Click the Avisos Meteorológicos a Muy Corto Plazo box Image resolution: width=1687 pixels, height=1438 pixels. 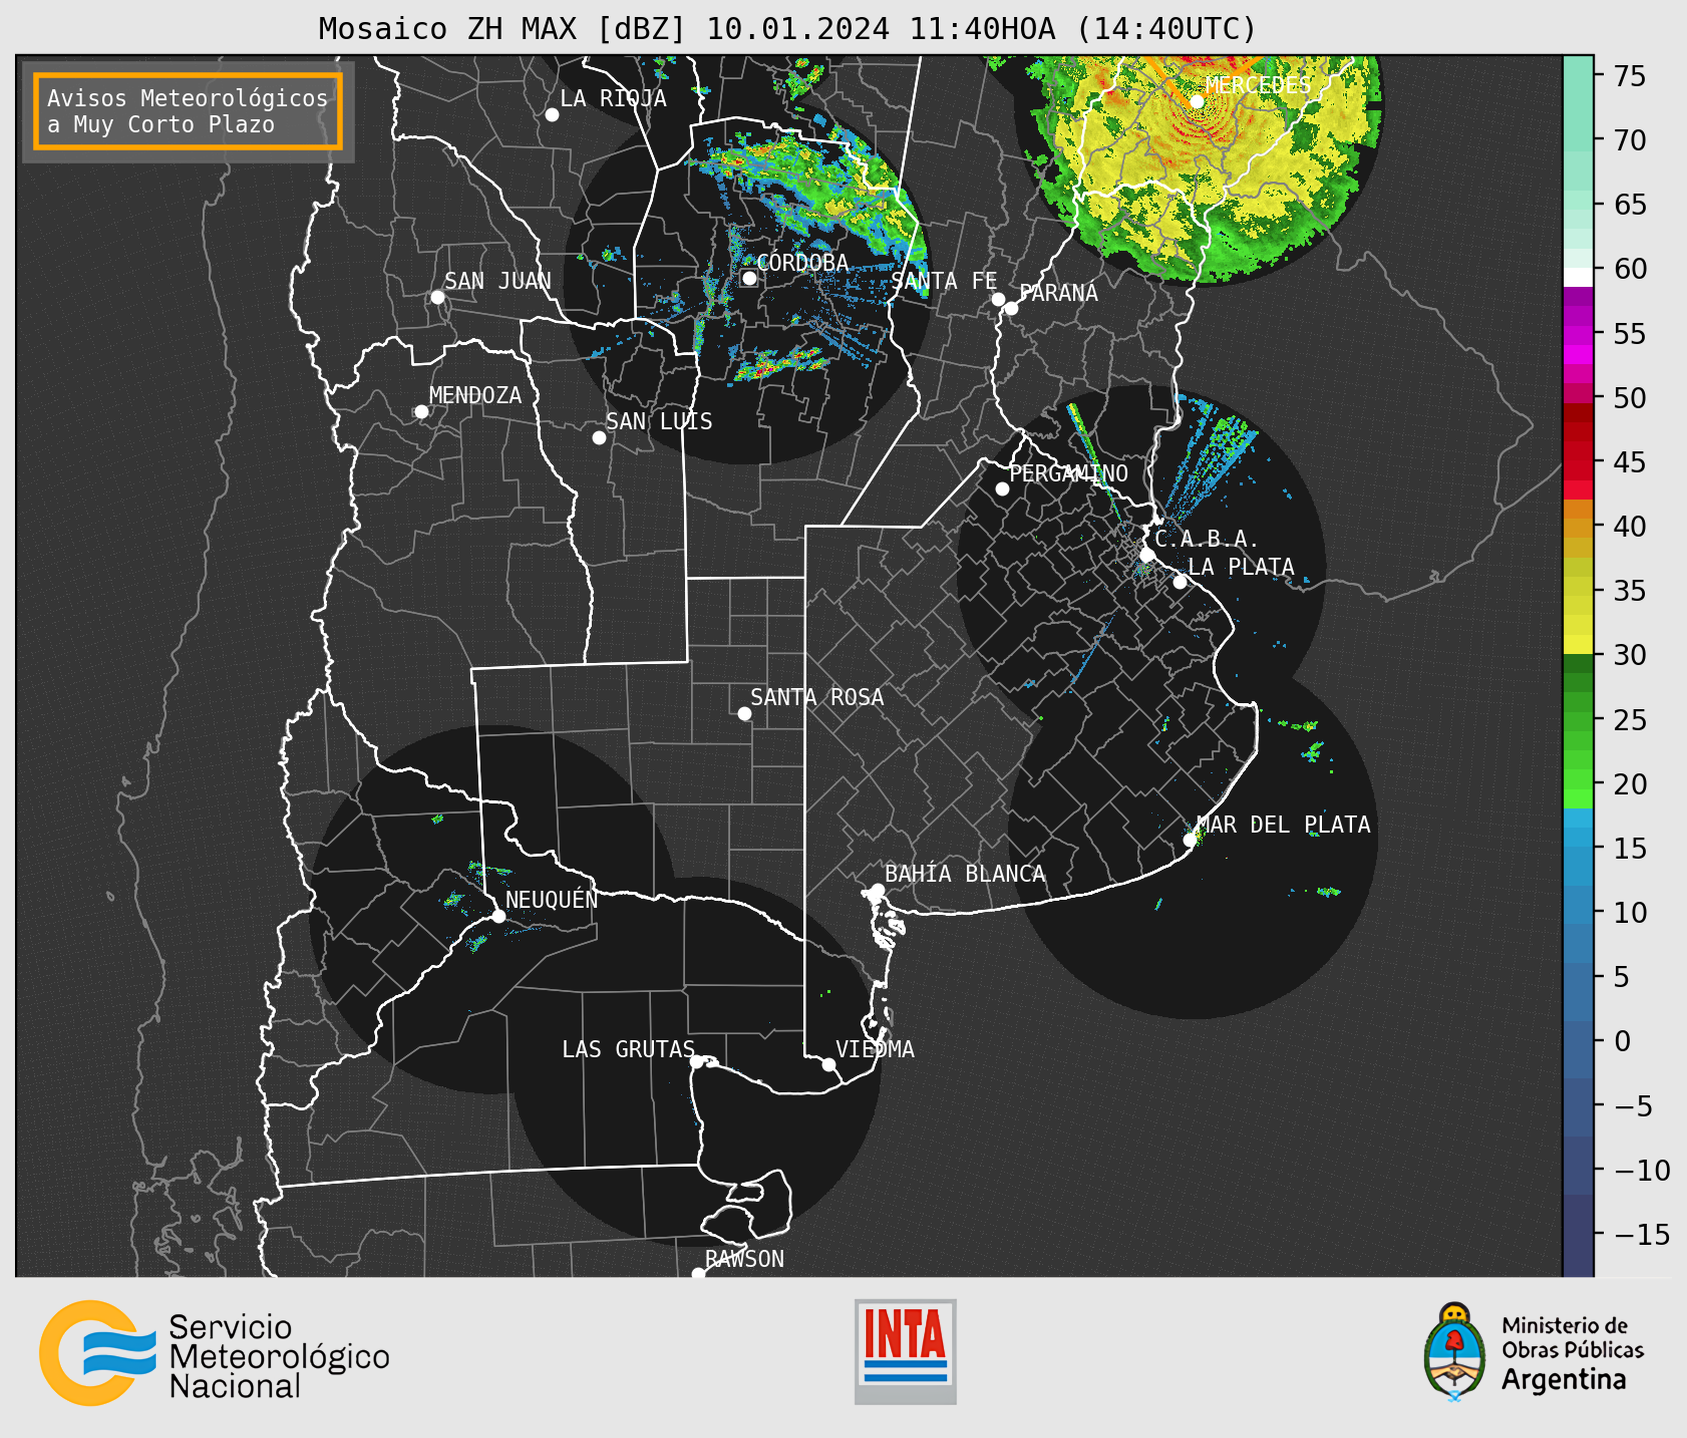[x=188, y=111]
